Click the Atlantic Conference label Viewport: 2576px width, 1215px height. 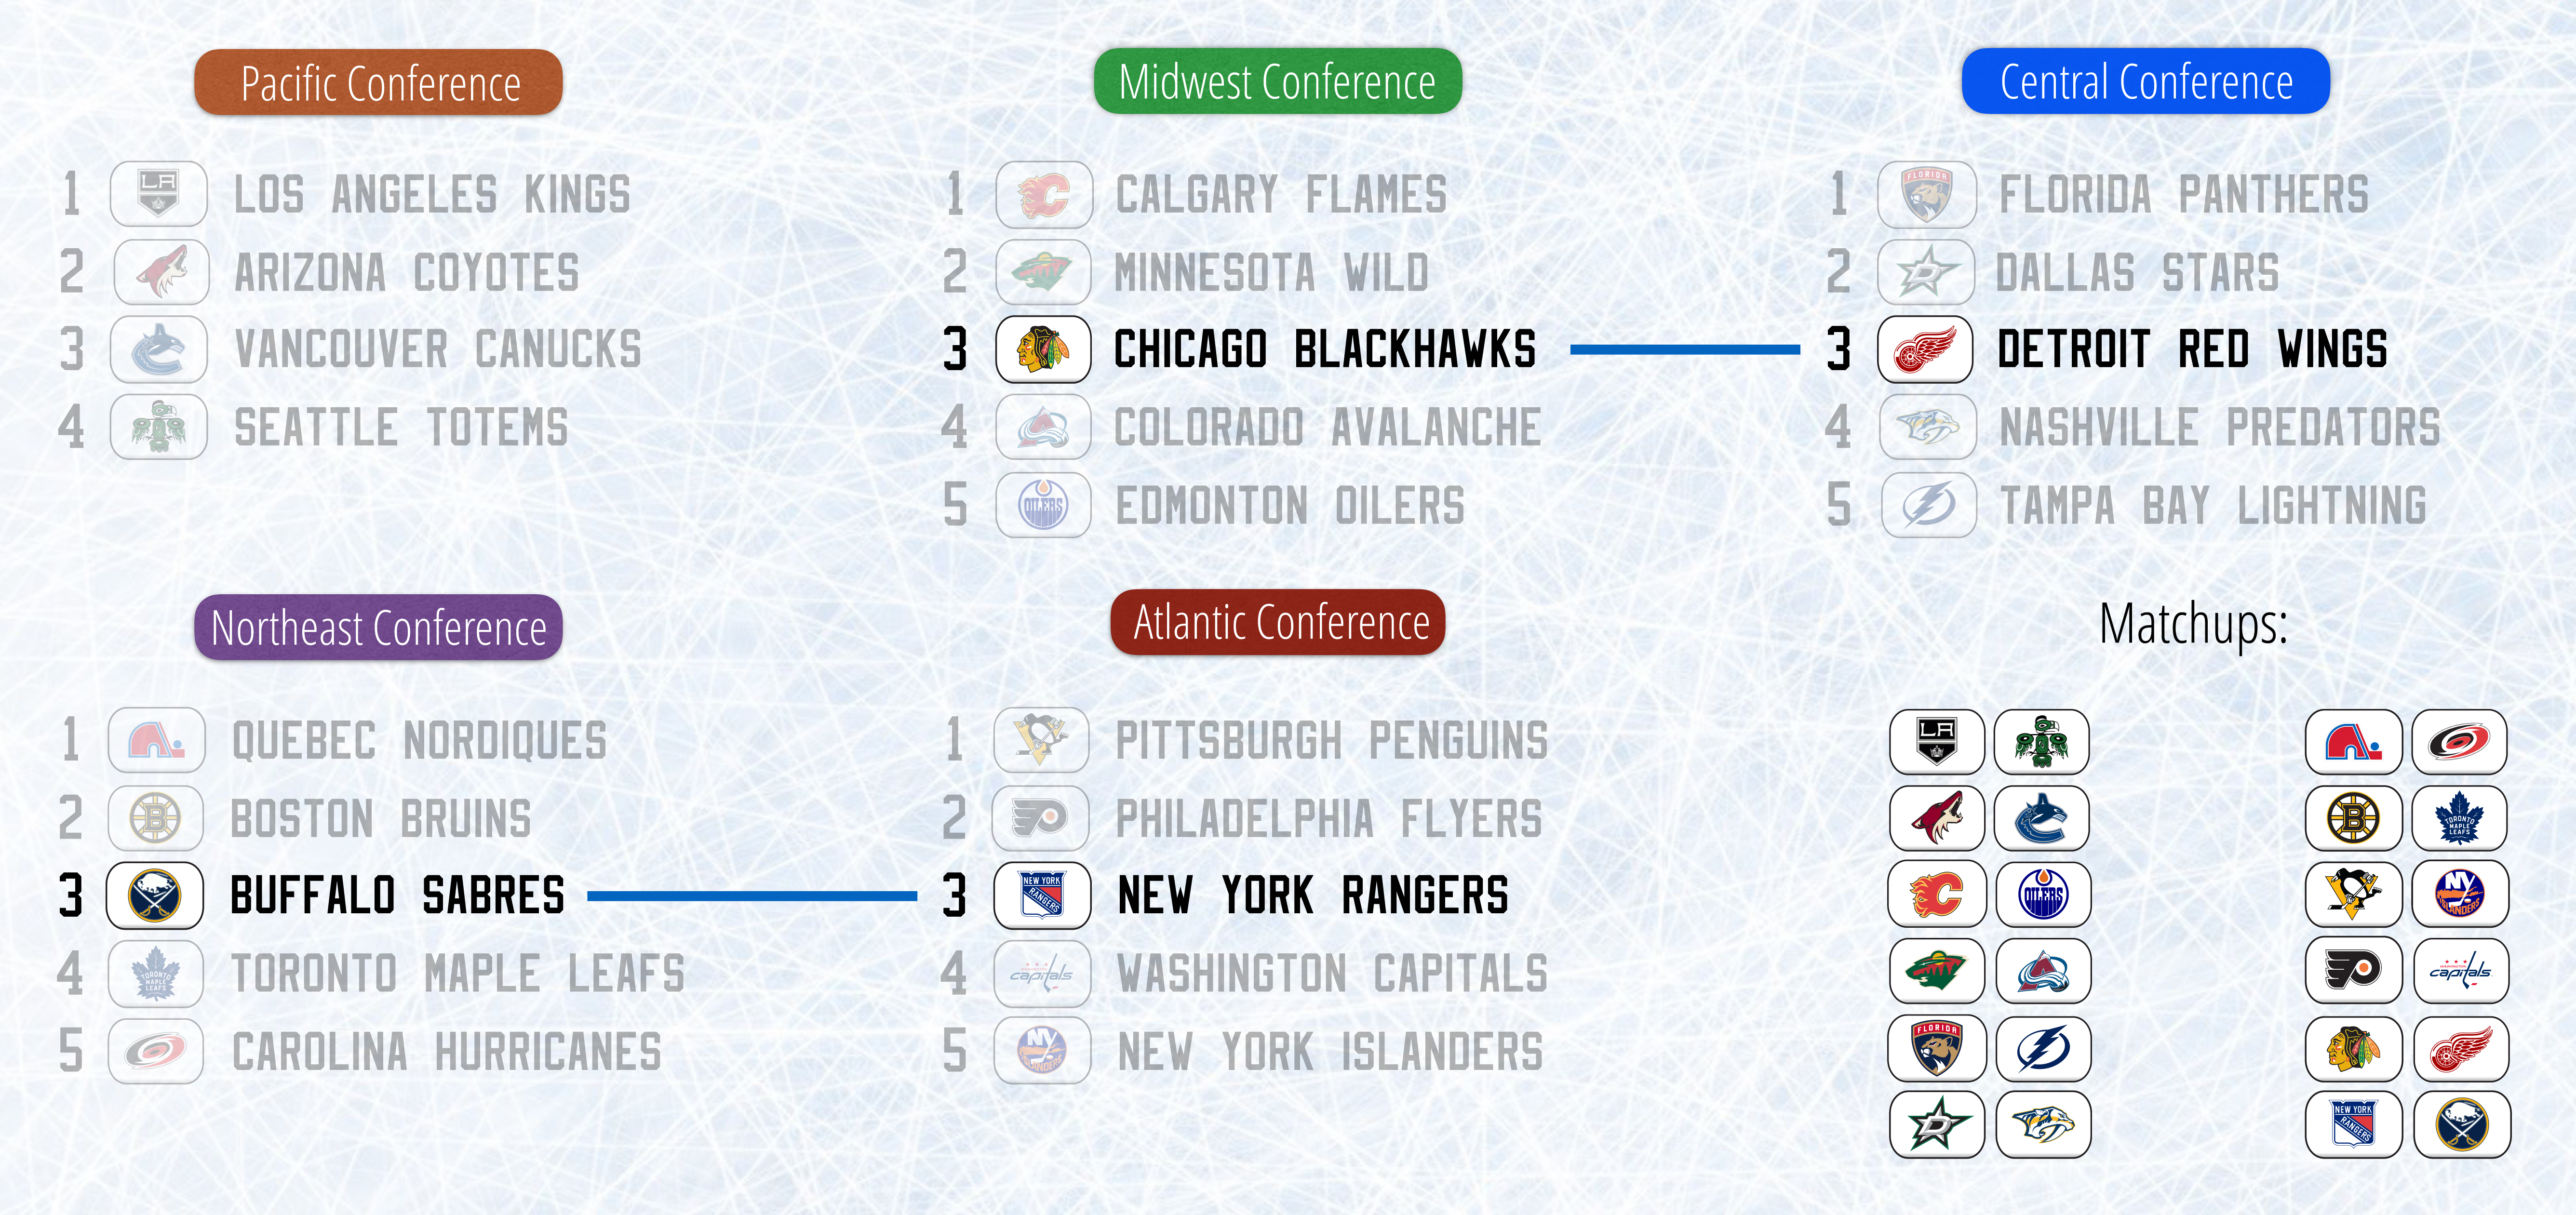(x=1278, y=622)
